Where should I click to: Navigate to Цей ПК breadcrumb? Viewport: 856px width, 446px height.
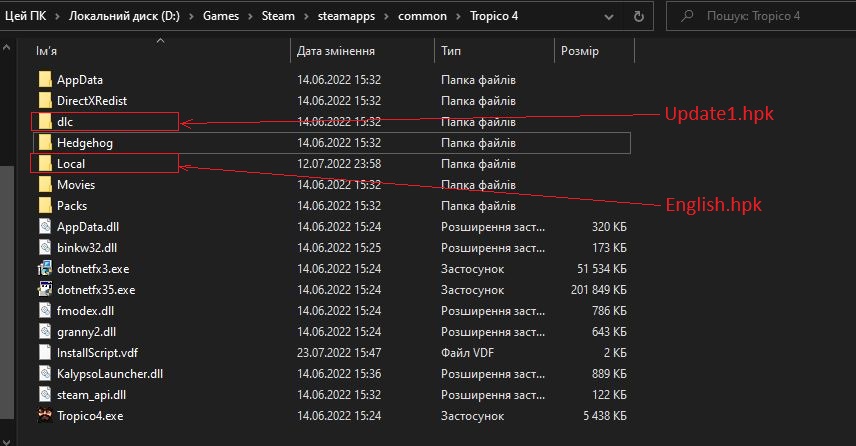26,16
